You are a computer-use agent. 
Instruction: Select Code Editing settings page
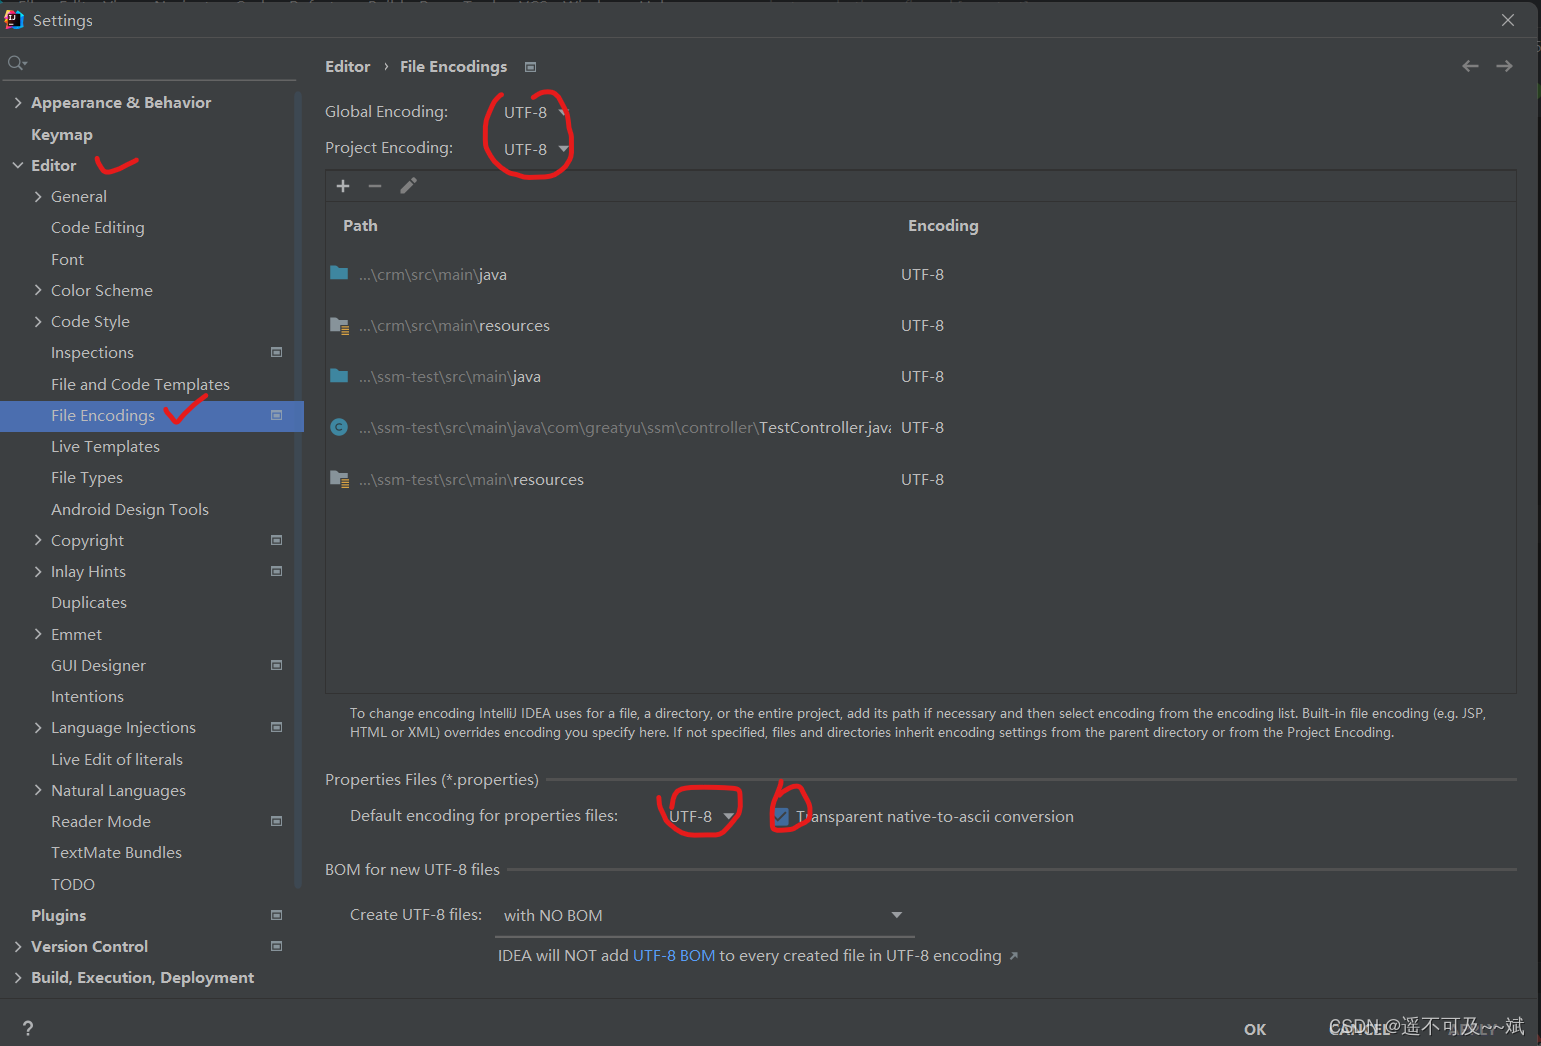(x=97, y=227)
